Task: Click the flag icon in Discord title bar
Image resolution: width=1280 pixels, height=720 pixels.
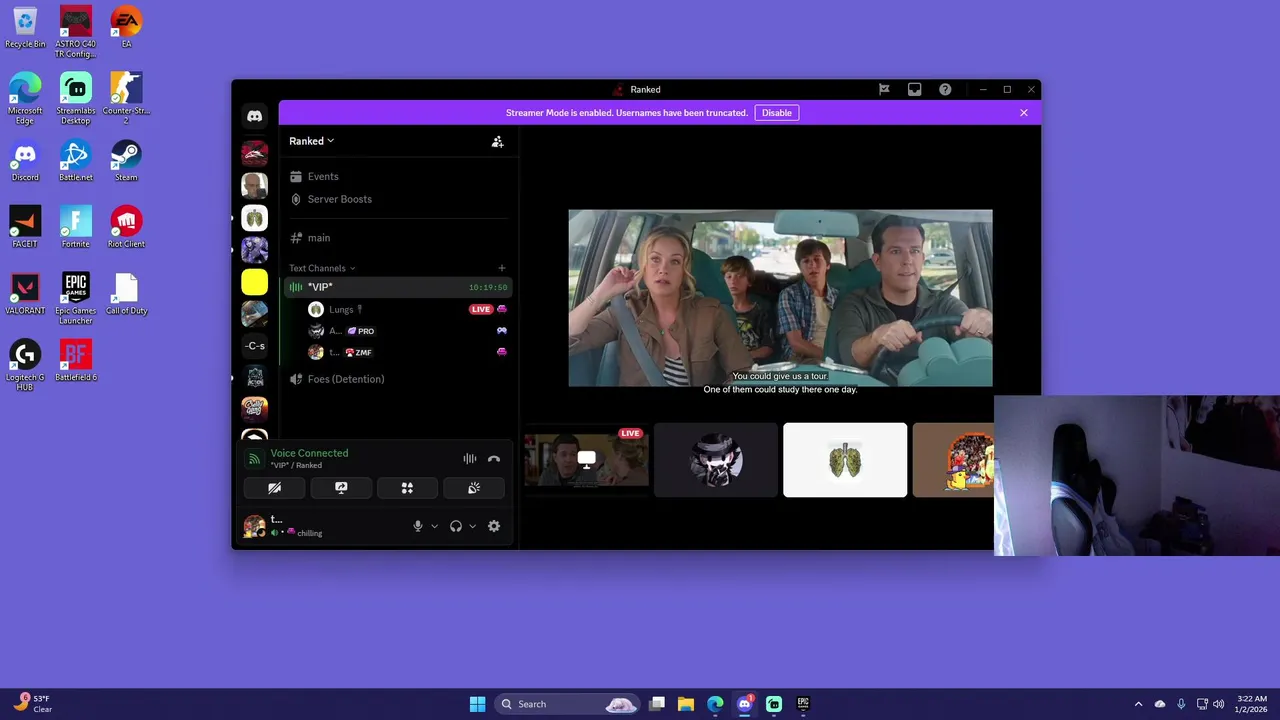Action: click(x=884, y=89)
